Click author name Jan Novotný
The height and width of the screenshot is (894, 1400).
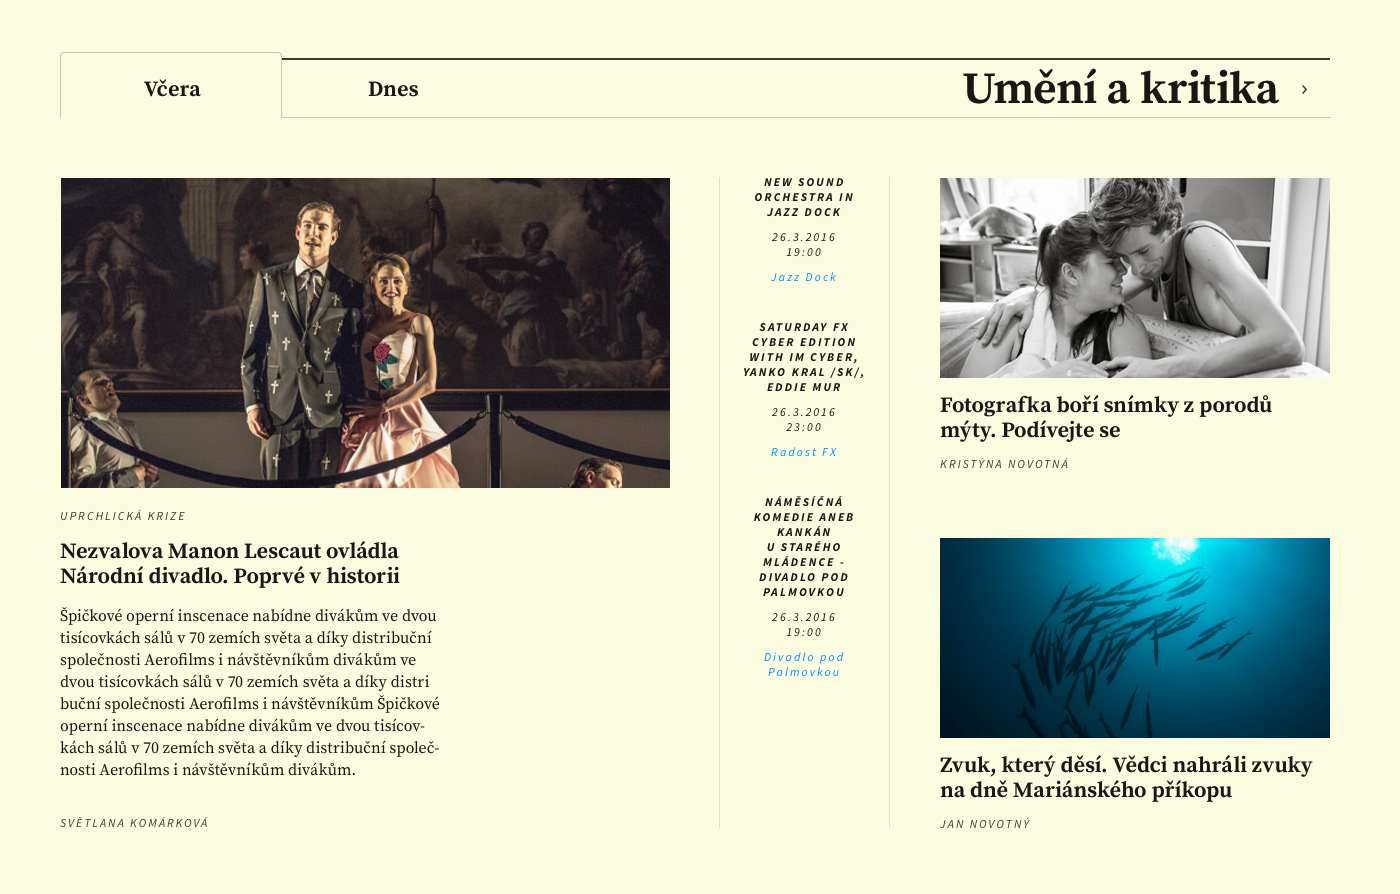coord(984,824)
